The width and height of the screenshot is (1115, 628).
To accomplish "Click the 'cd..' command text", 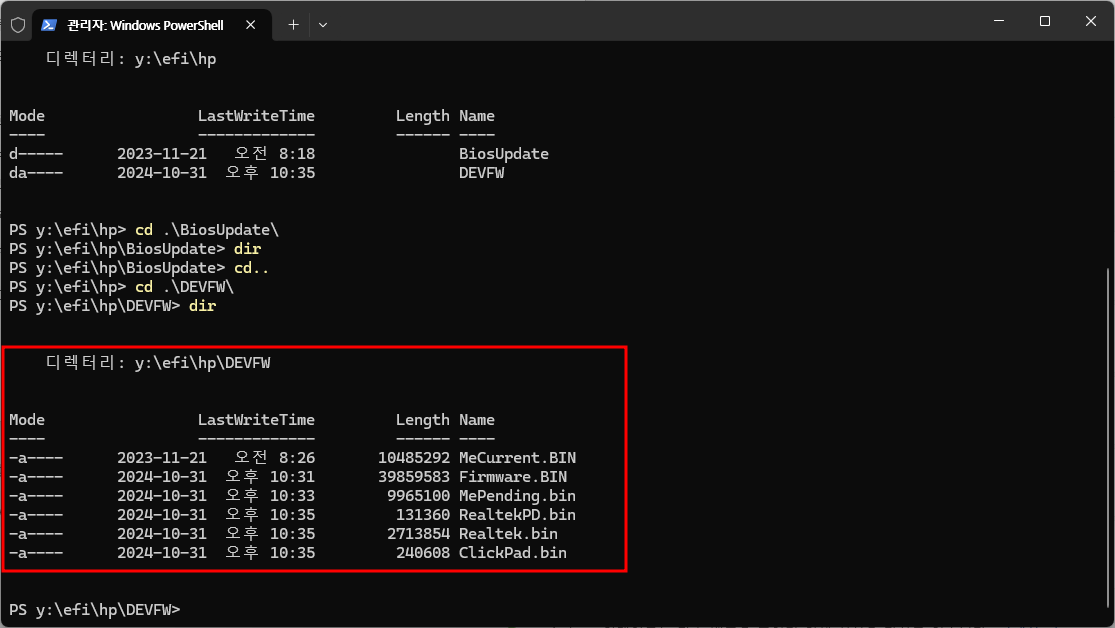I will tap(251, 268).
